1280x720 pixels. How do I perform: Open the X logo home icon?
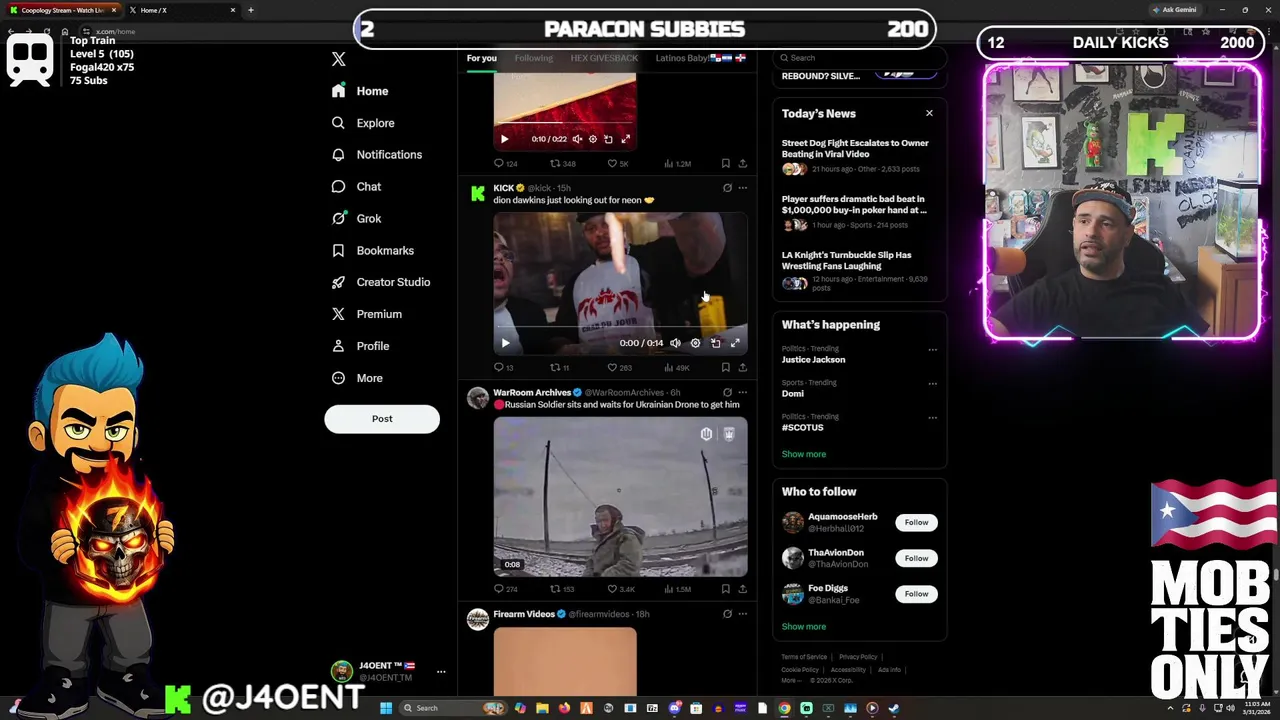pyautogui.click(x=338, y=59)
